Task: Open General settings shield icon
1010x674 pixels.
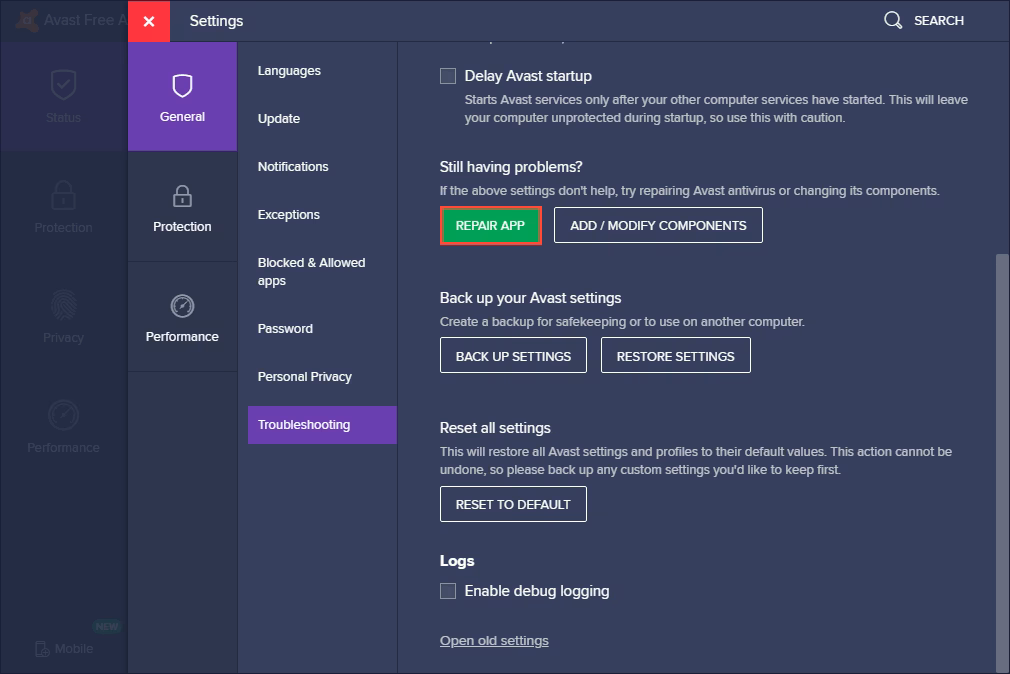Action: [x=182, y=85]
